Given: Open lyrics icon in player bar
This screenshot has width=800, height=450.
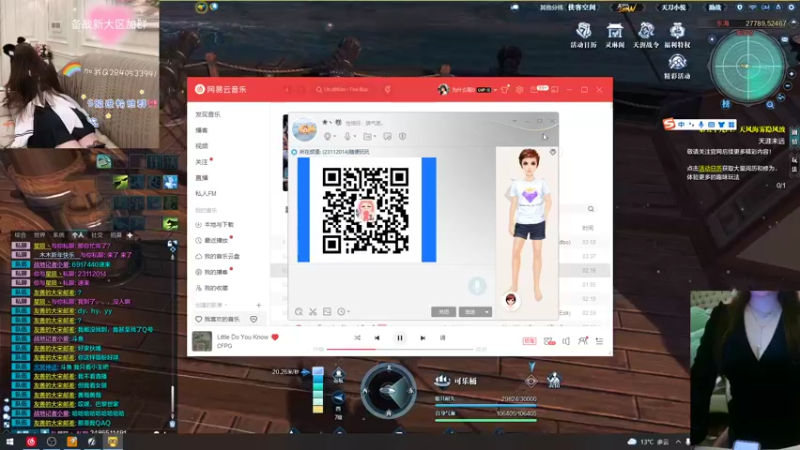Looking at the screenshot, I should (442, 338).
